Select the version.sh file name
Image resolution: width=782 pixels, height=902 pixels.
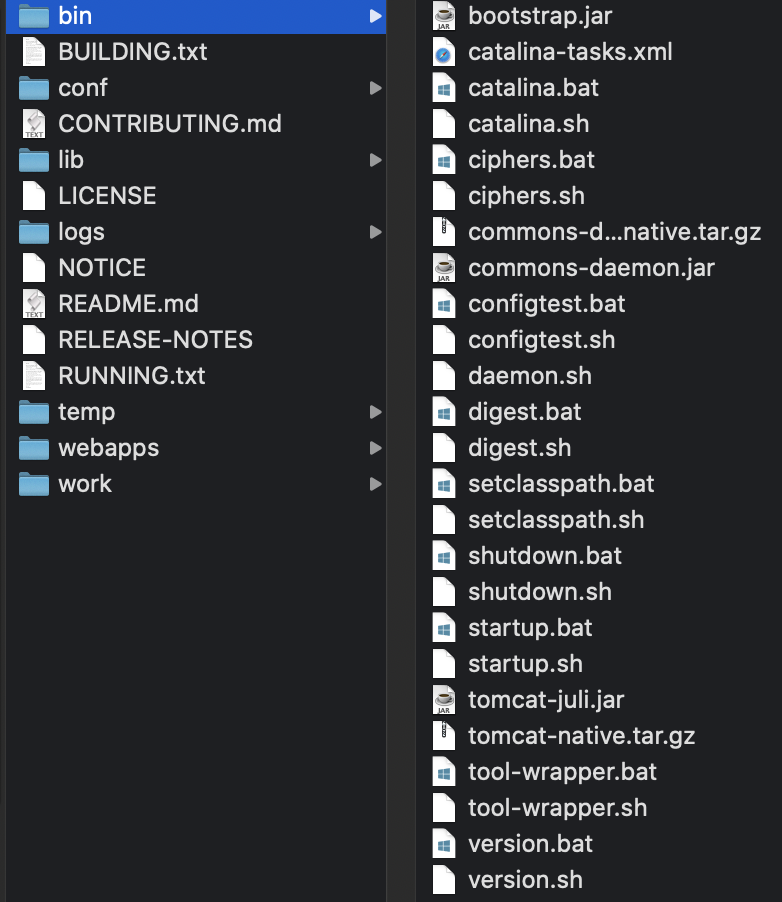click(525, 880)
